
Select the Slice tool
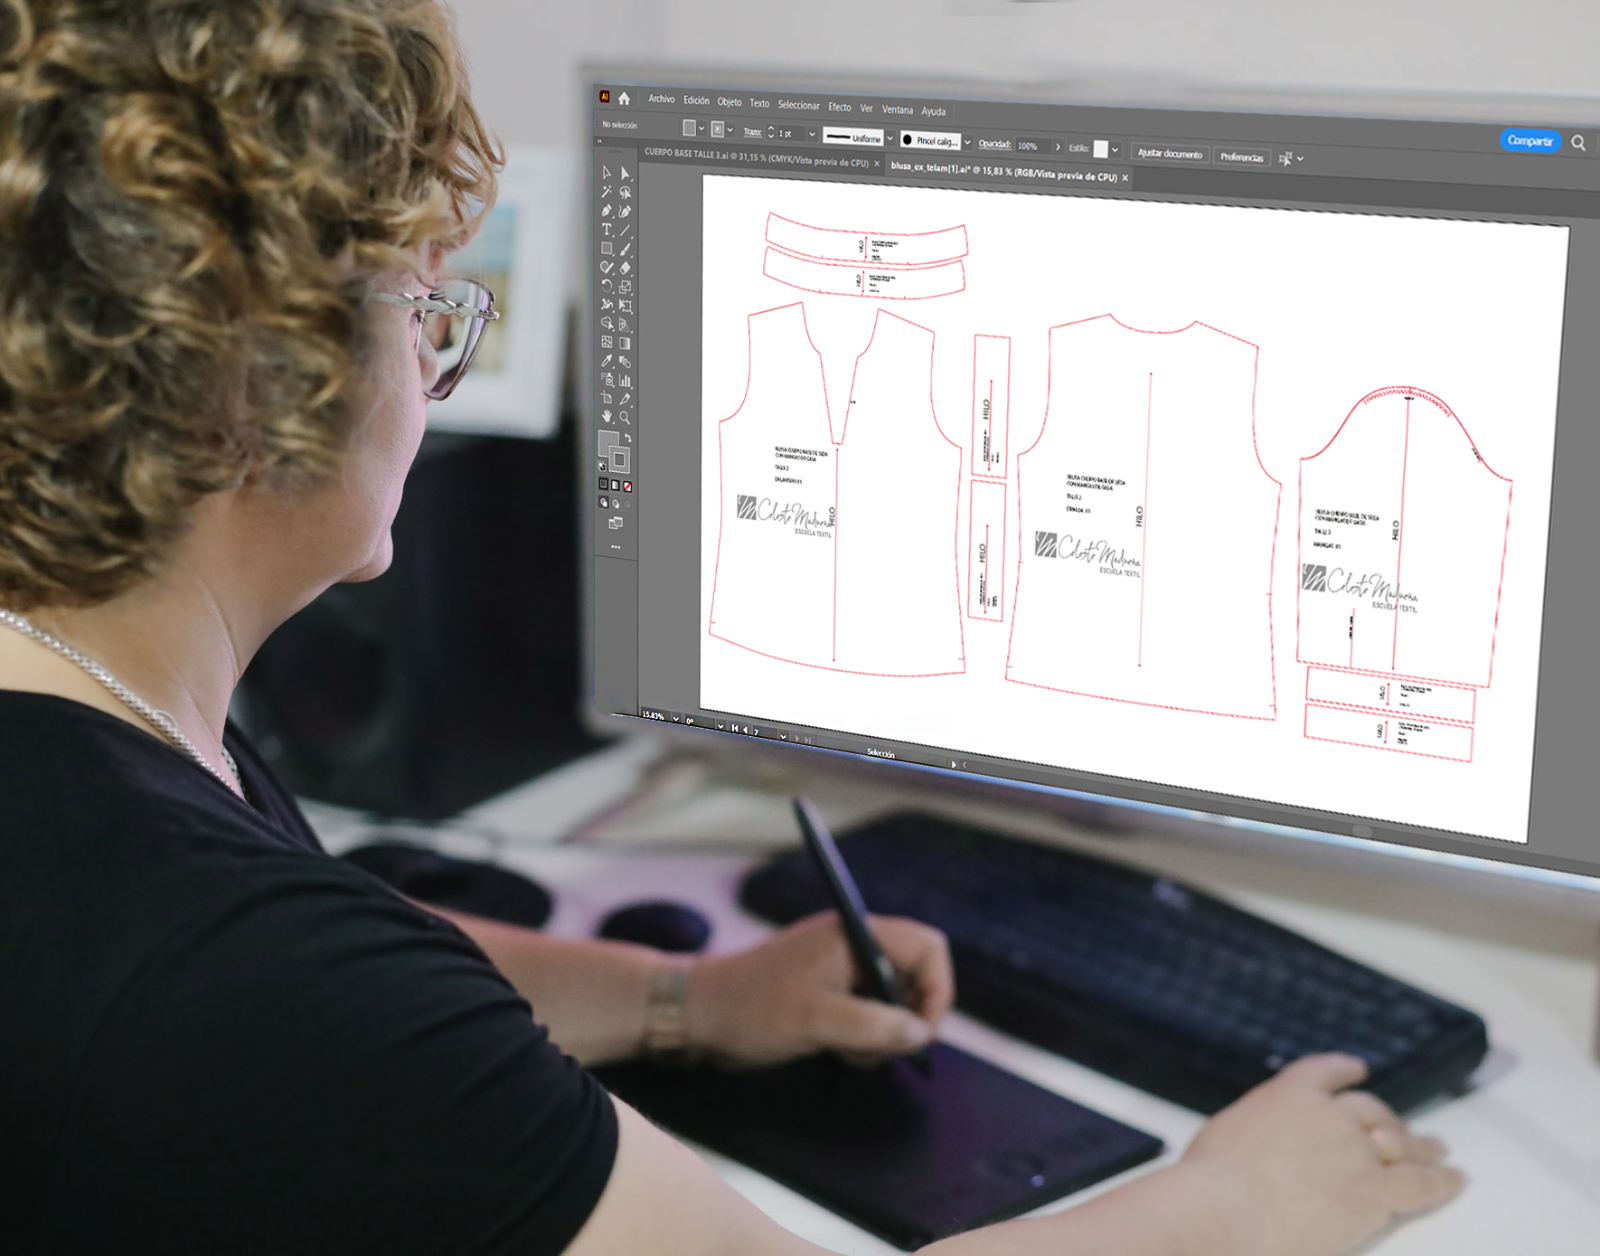pyautogui.click(x=625, y=398)
